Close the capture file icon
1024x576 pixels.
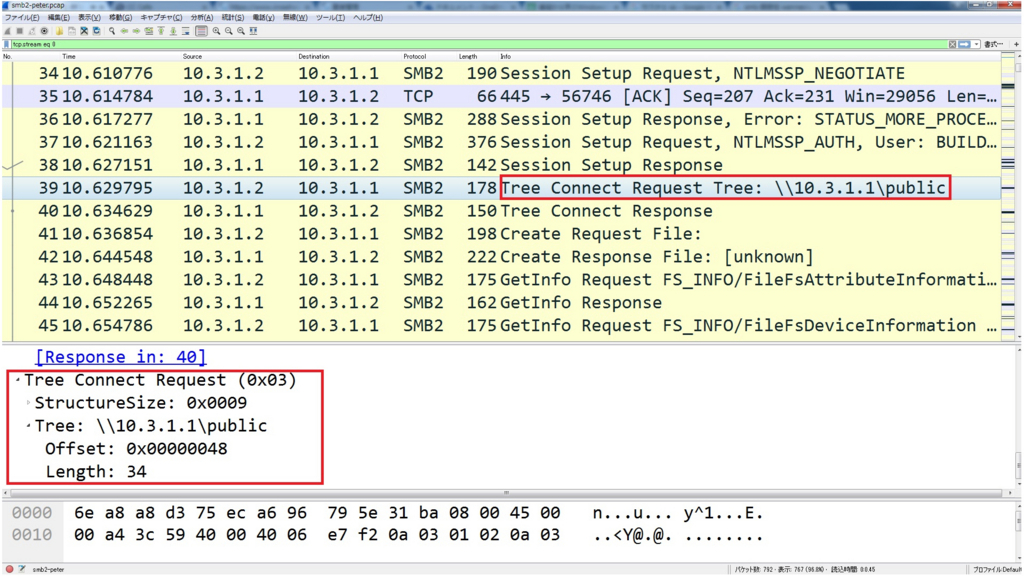coord(84,31)
